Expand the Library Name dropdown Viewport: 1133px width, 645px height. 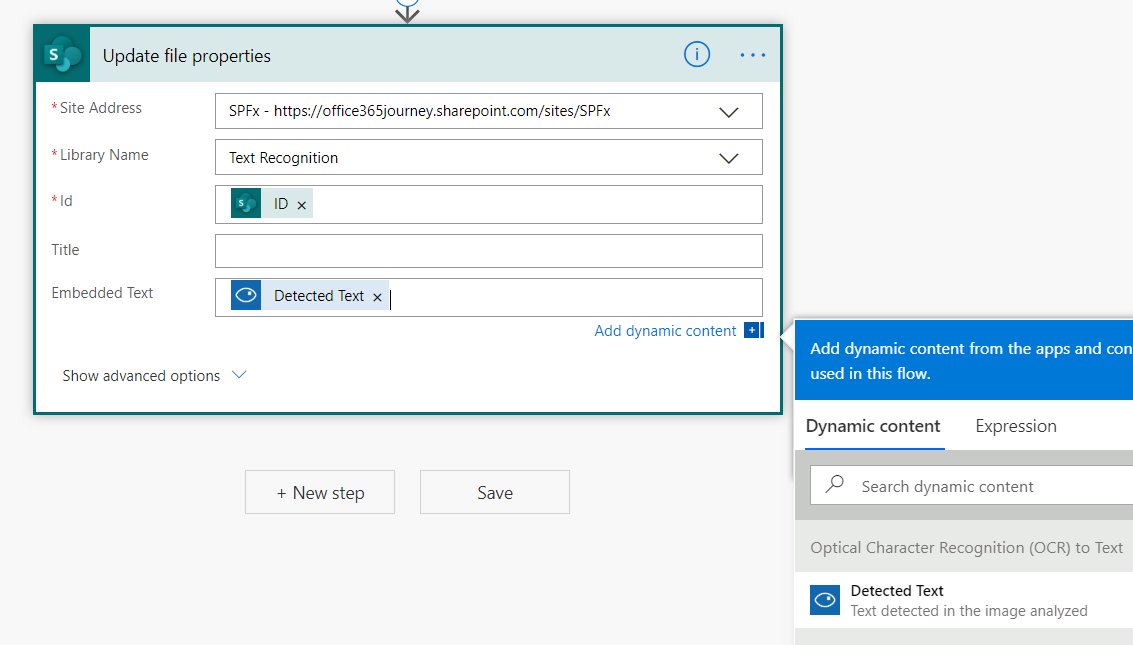[728, 158]
